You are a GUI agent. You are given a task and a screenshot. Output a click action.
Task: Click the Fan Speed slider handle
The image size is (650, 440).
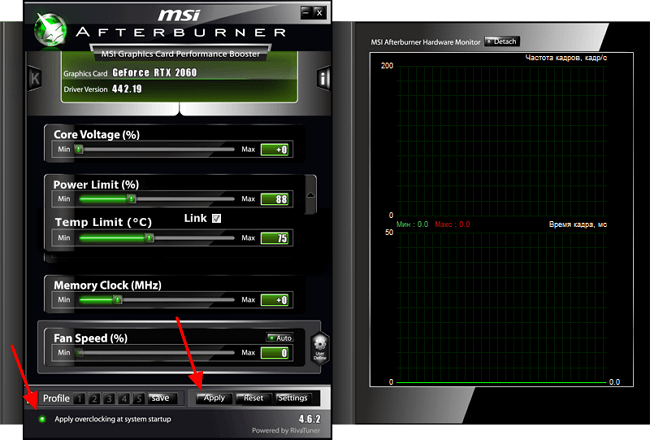[x=80, y=353]
